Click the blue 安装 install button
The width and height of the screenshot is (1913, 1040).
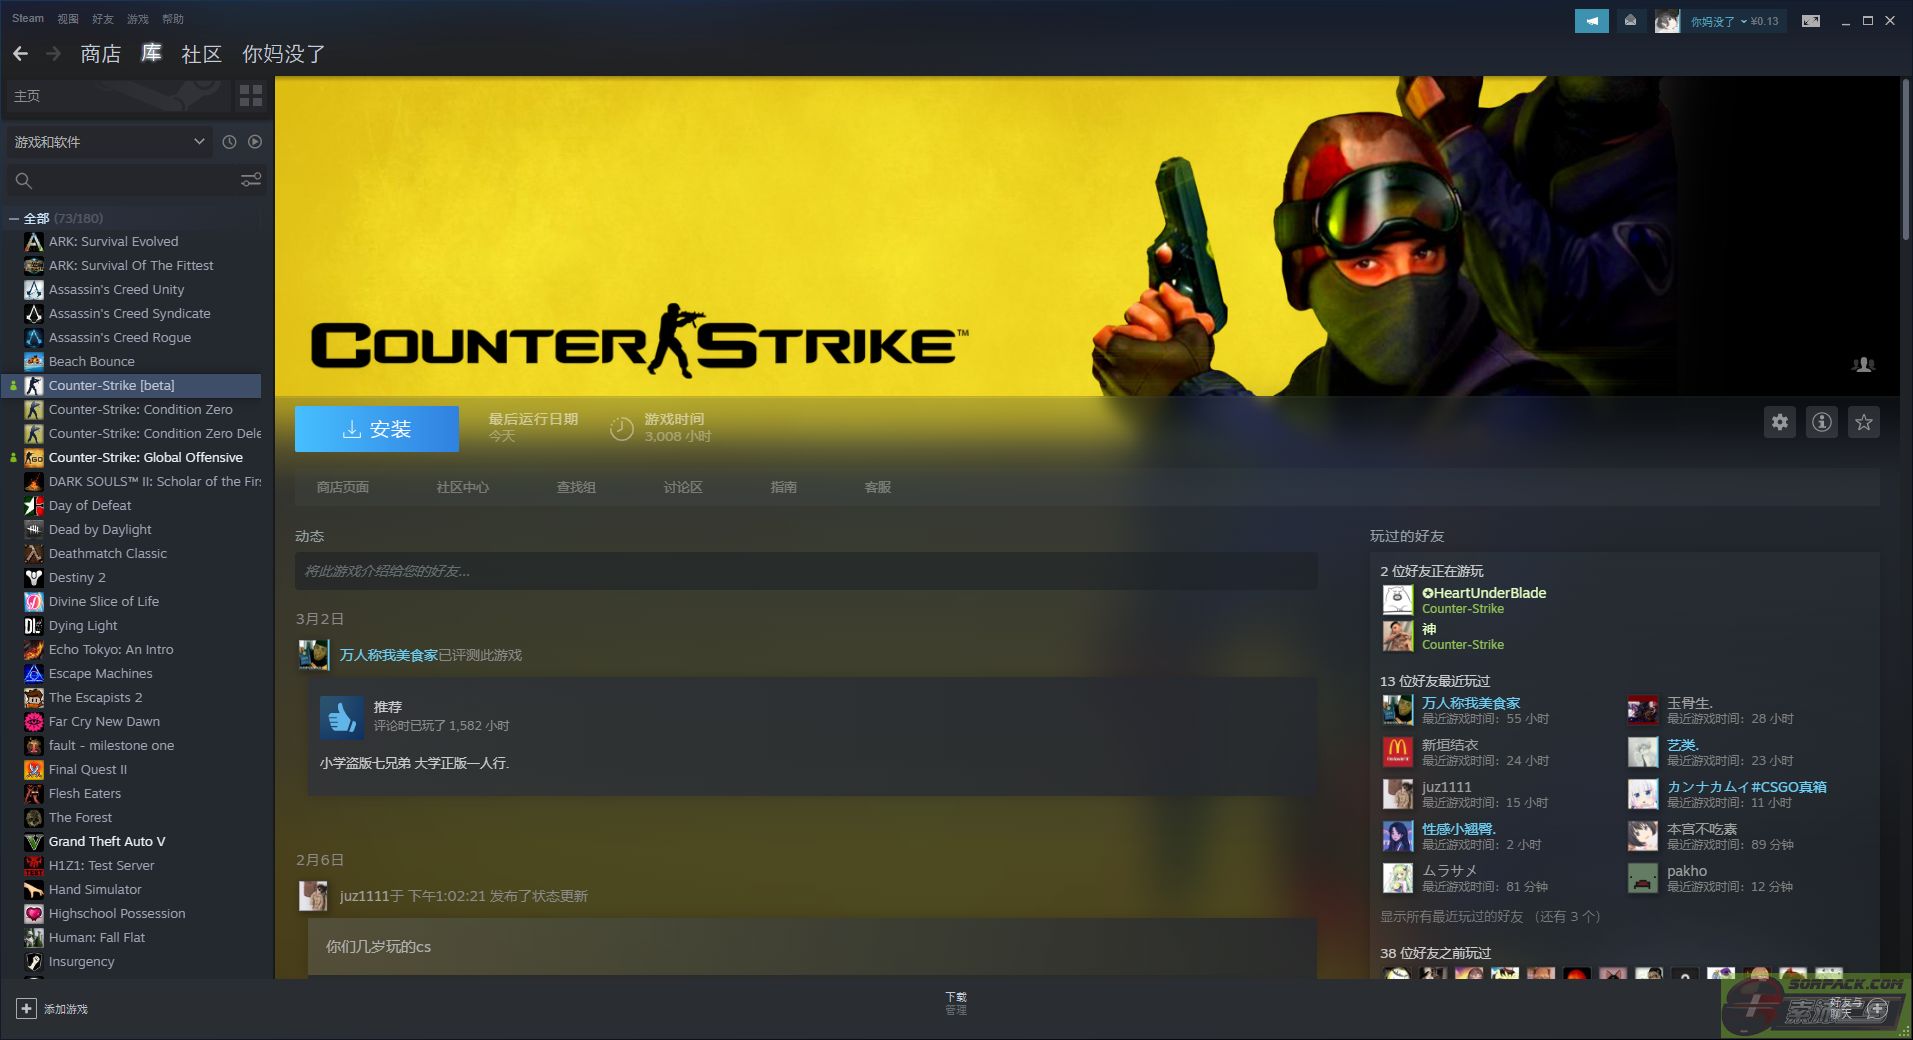click(377, 429)
